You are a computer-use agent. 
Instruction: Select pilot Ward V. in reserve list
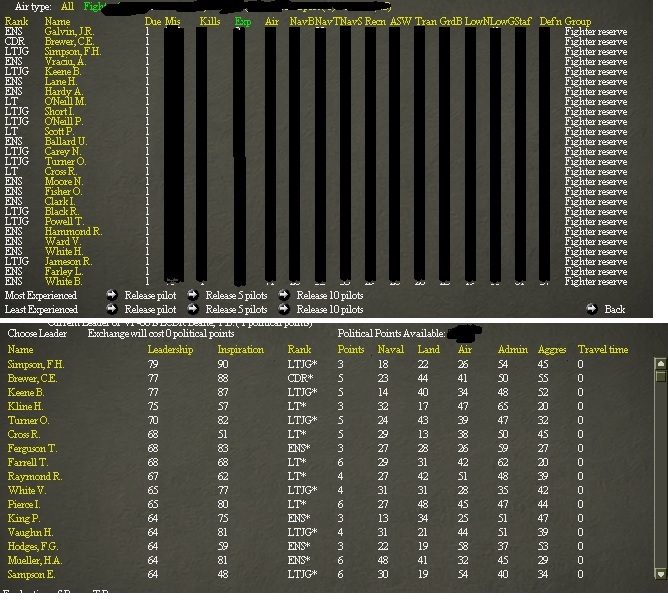[62, 242]
